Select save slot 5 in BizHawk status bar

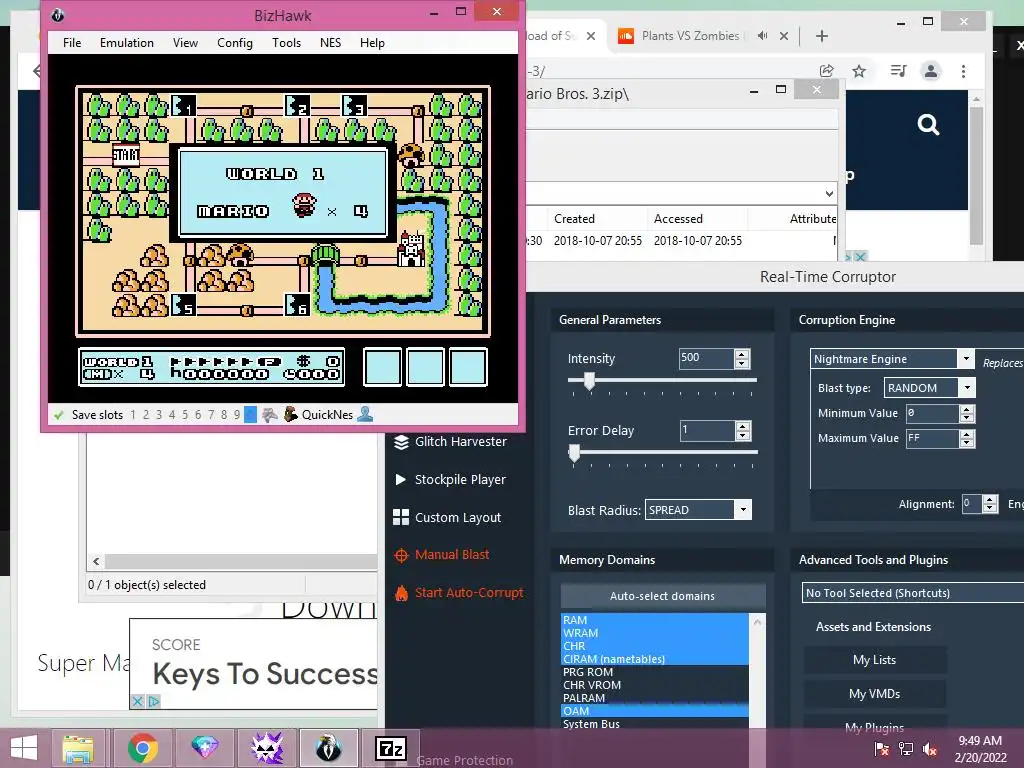pos(185,415)
